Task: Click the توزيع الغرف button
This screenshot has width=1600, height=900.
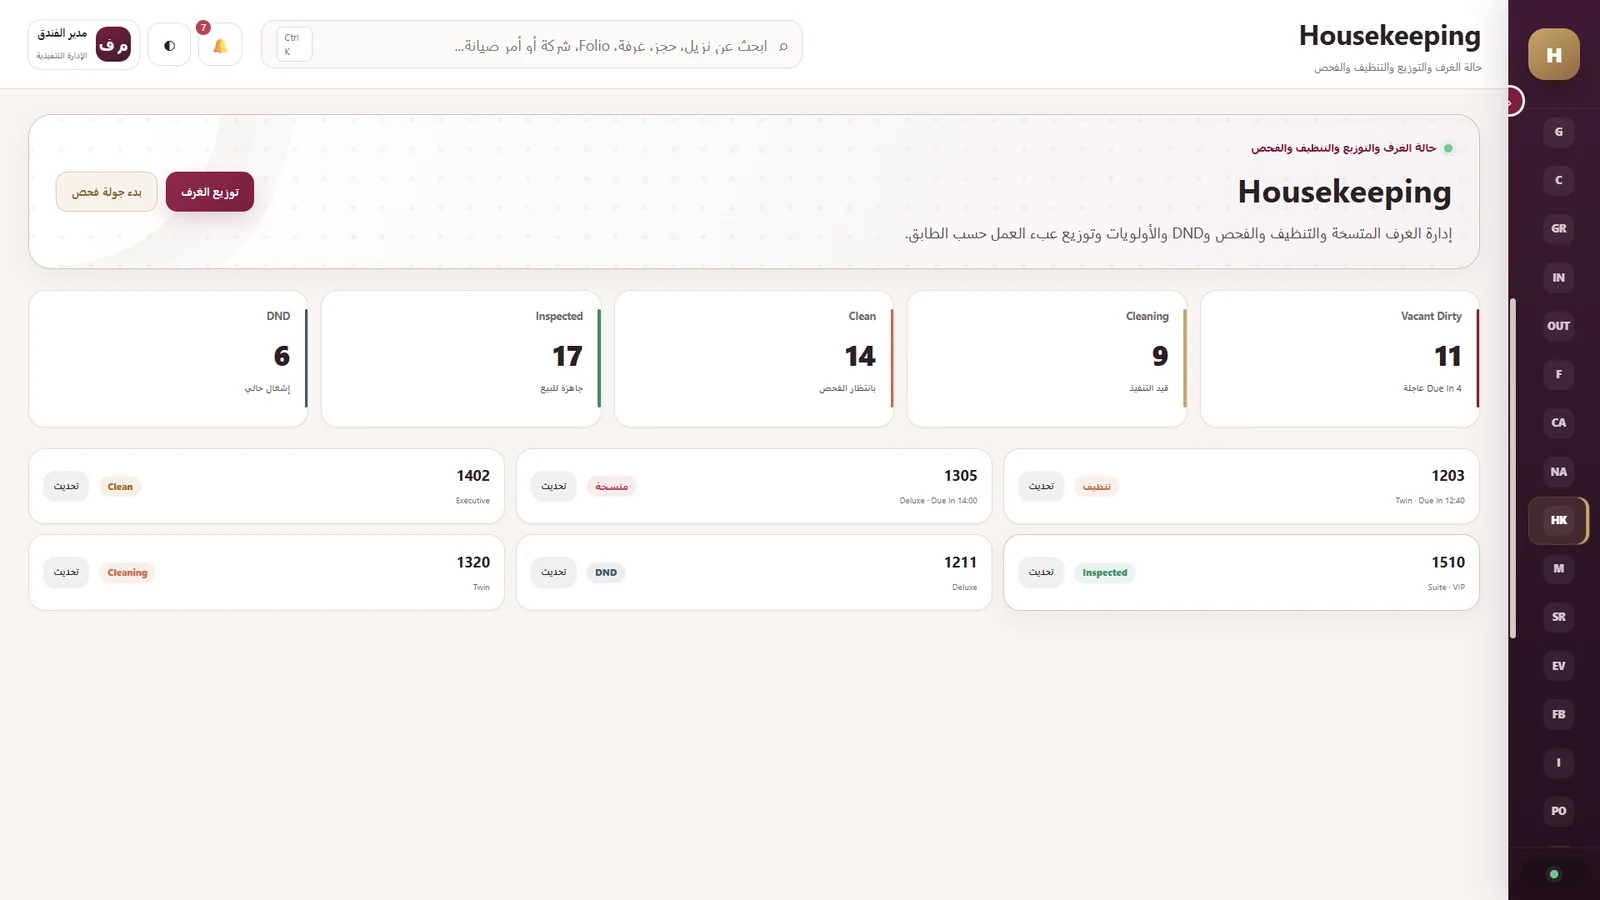Action: point(210,192)
